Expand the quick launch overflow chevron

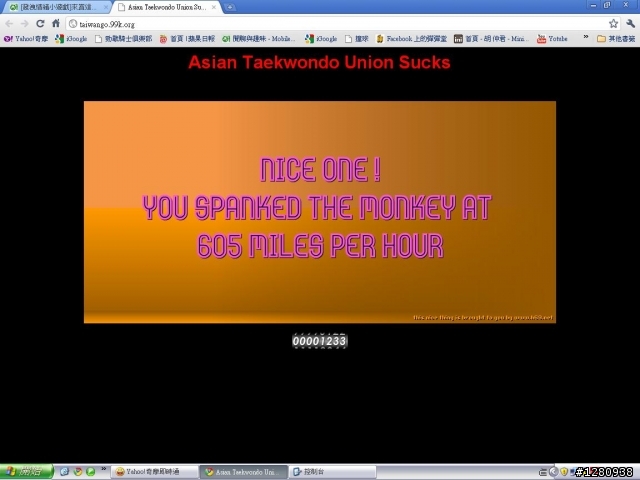point(104,469)
